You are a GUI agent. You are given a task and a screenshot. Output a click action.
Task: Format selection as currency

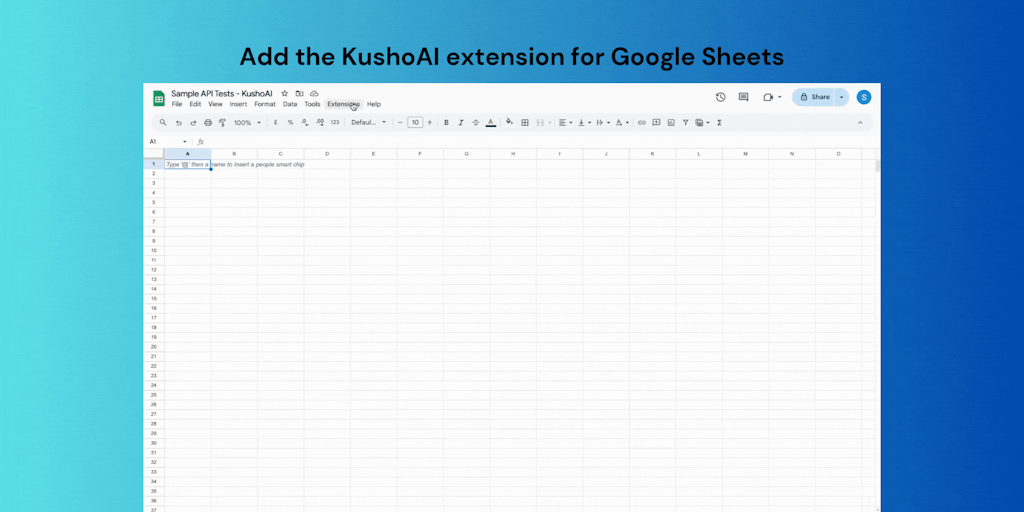coord(276,122)
